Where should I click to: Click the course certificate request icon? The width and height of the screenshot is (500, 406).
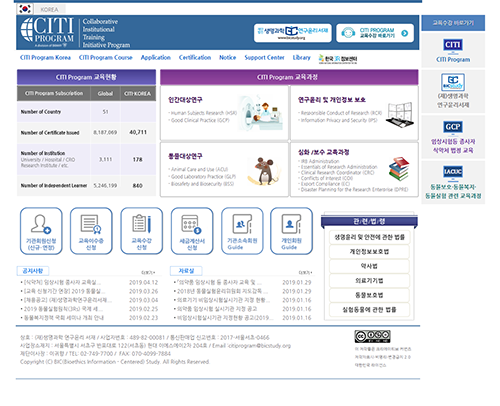click(91, 224)
